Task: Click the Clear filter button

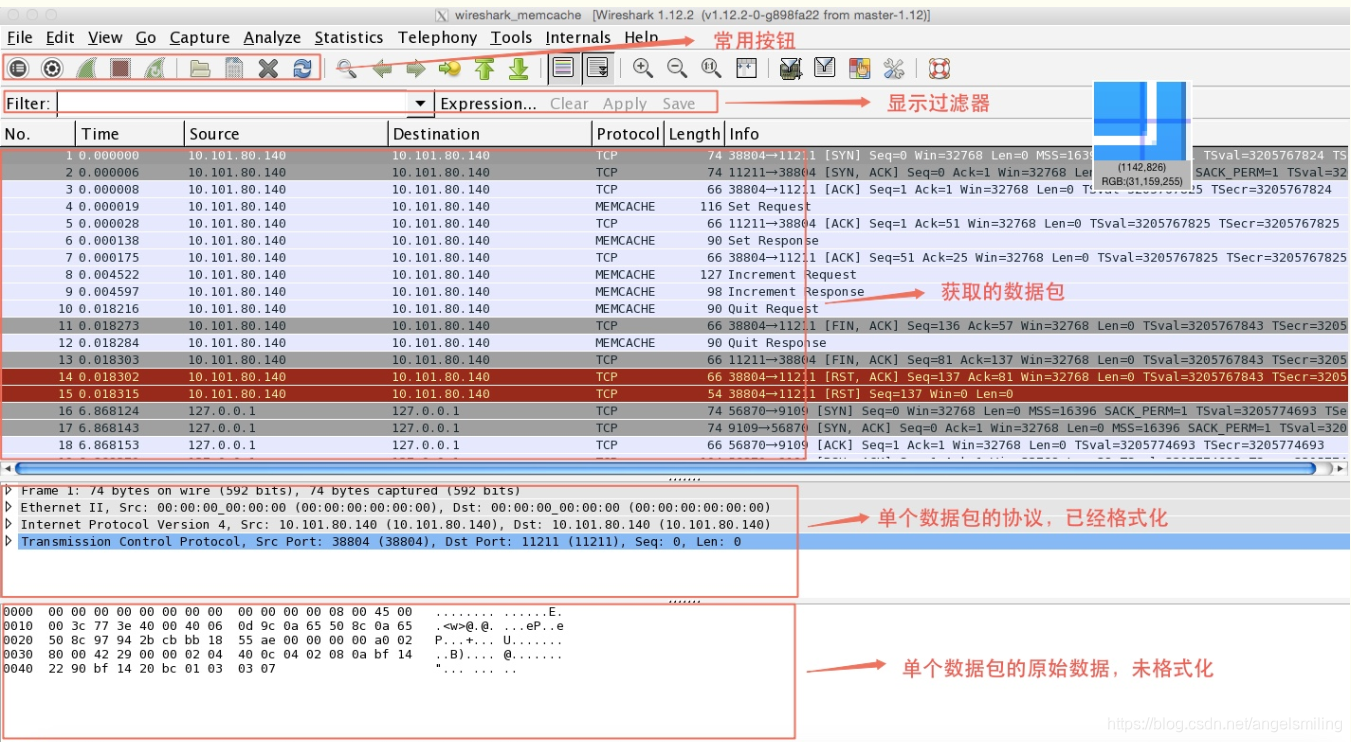Action: click(569, 103)
